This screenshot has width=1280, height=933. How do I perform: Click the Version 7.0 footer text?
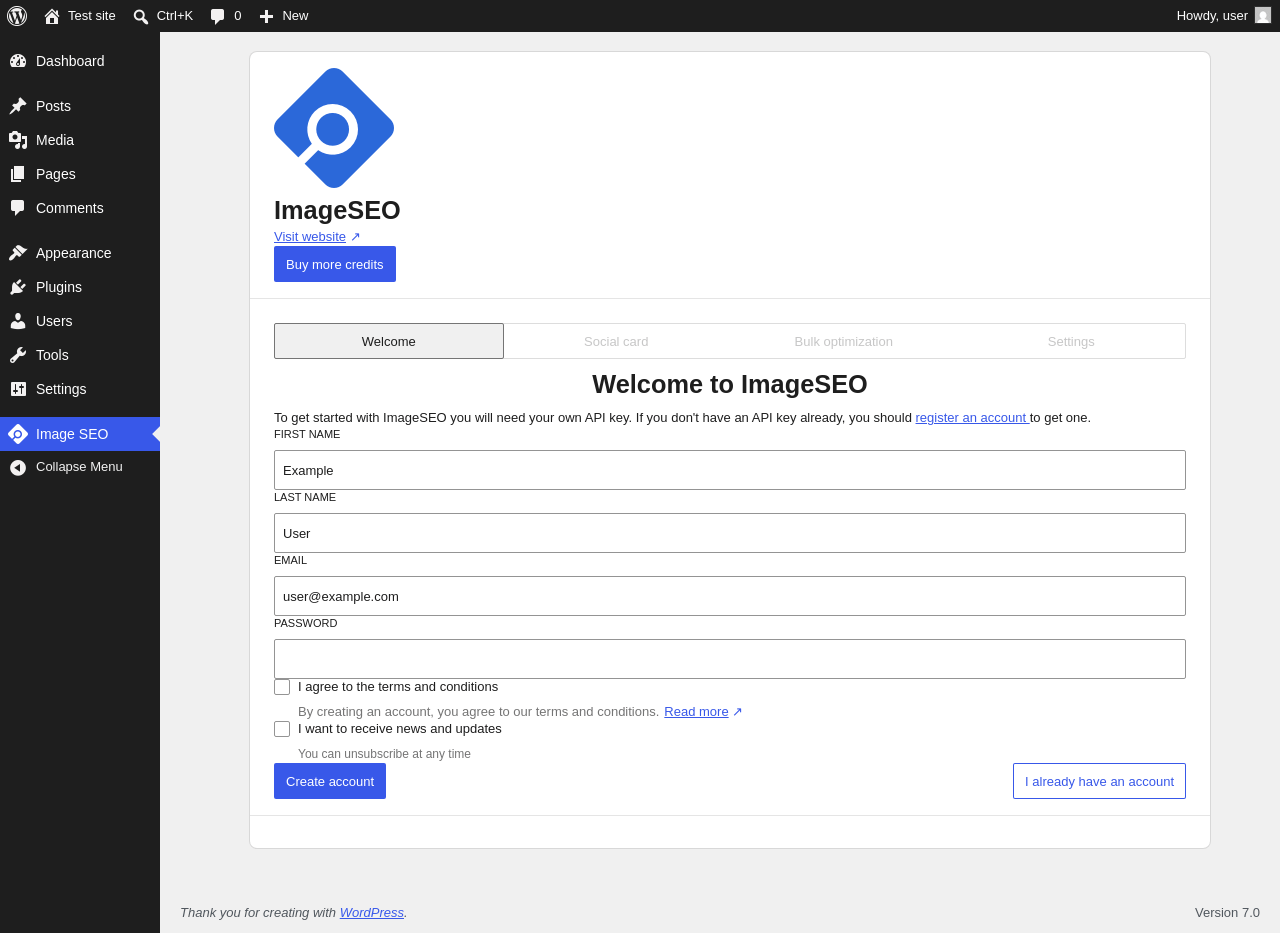pos(1227,912)
